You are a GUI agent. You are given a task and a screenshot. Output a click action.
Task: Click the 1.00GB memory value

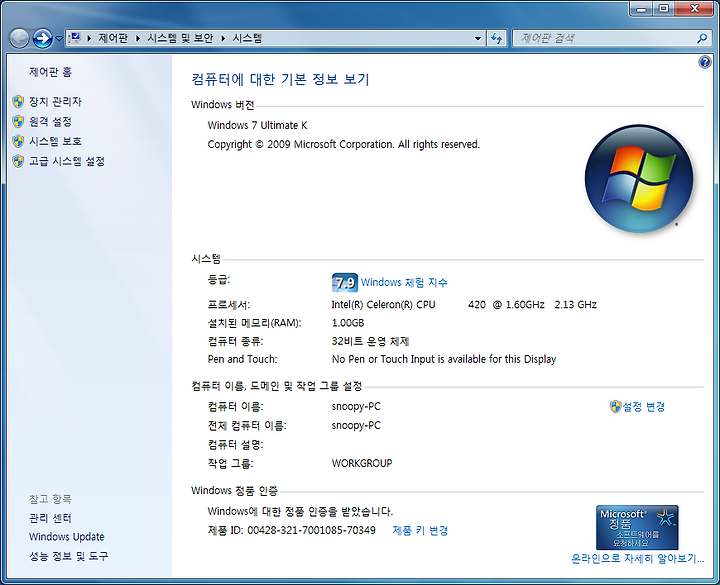[348, 323]
